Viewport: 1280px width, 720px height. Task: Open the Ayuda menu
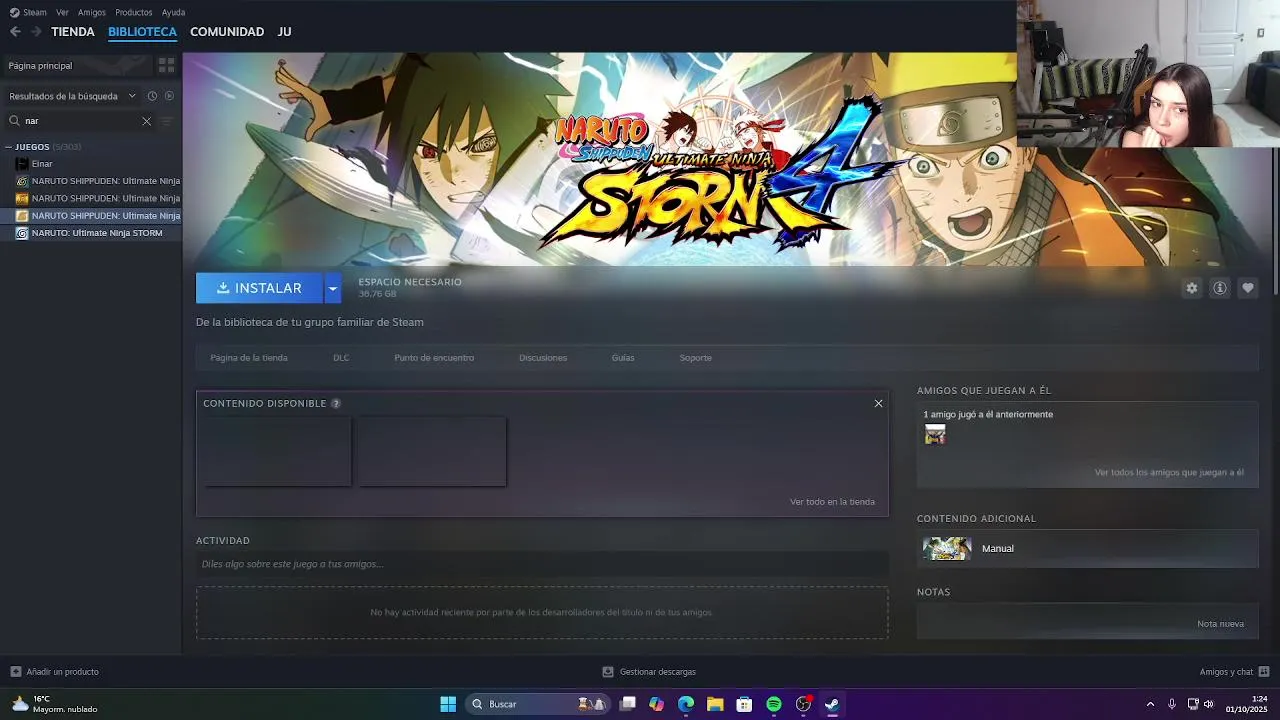click(174, 12)
